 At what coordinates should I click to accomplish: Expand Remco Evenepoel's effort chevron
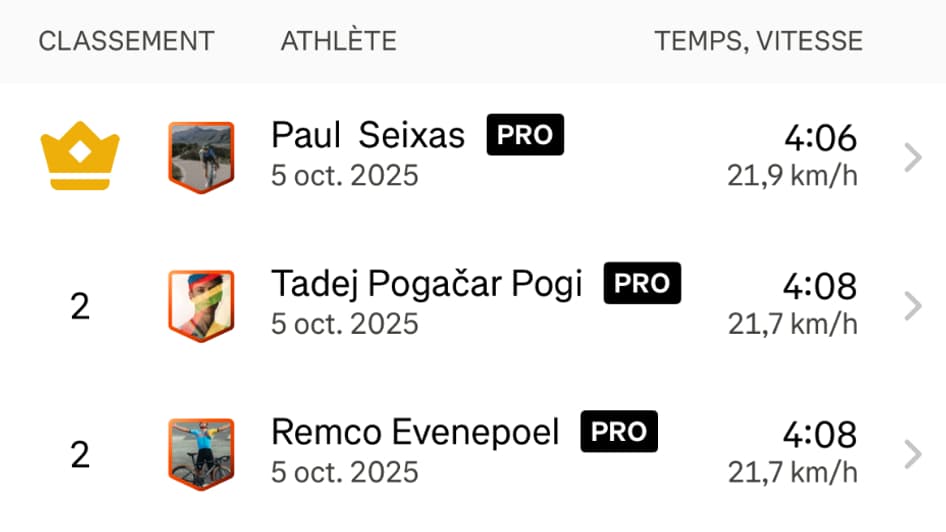click(x=912, y=455)
